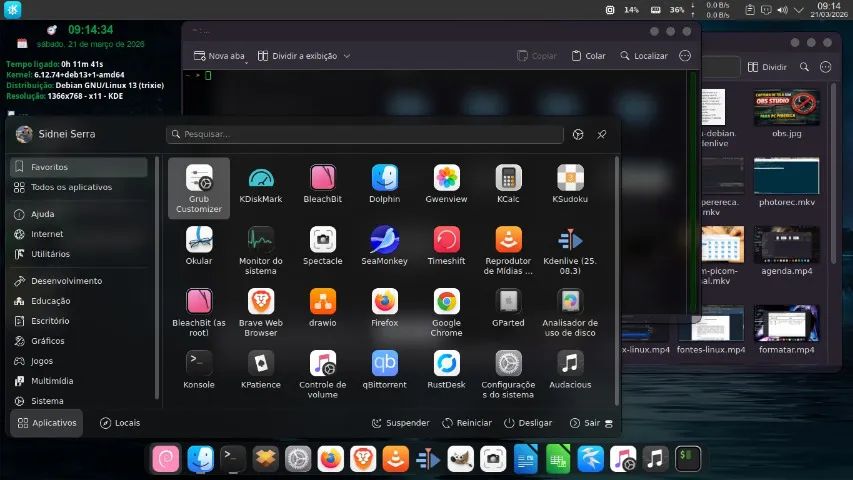Image resolution: width=853 pixels, height=480 pixels.
Task: Open the Multimídia category
Action: point(79,381)
